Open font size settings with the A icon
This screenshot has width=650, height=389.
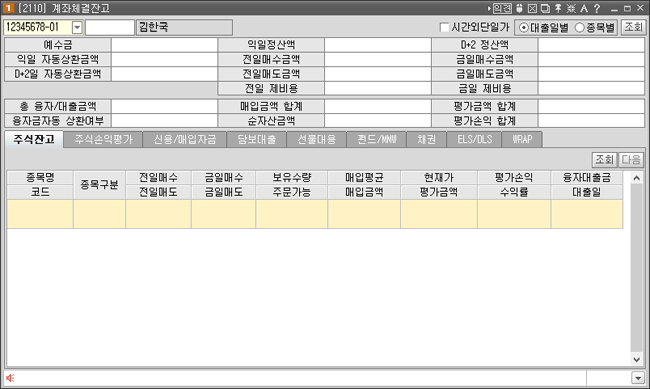(584, 8)
